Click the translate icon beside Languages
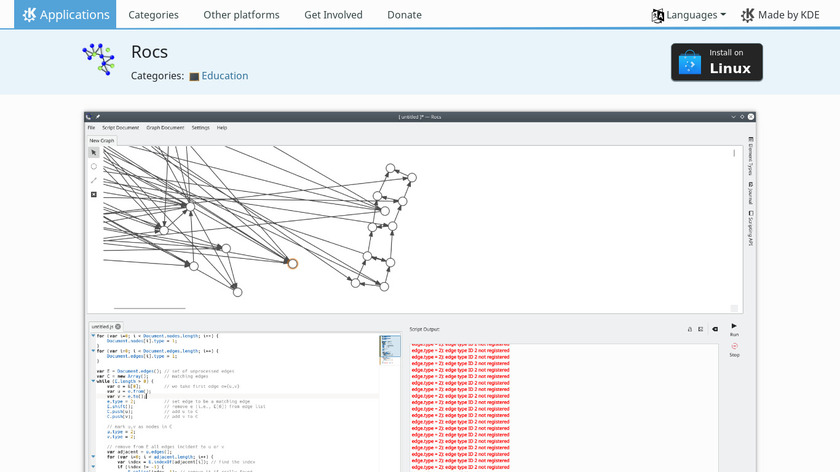The width and height of the screenshot is (840, 472). point(658,16)
